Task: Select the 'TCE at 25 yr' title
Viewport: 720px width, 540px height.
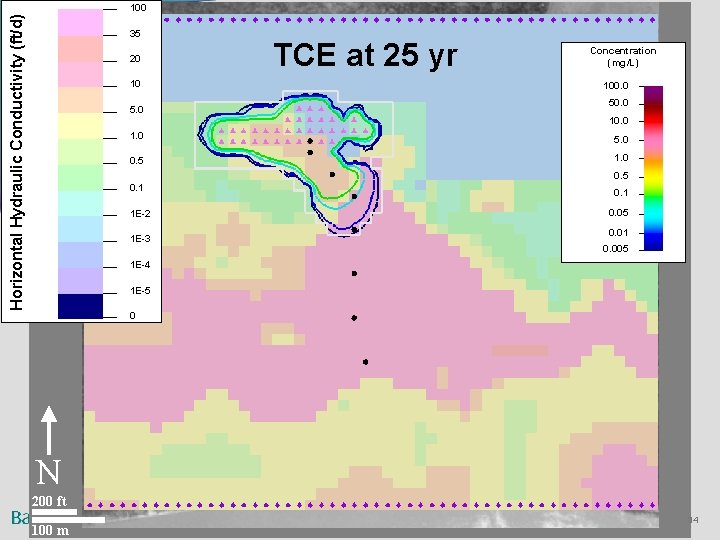Action: pos(366,55)
